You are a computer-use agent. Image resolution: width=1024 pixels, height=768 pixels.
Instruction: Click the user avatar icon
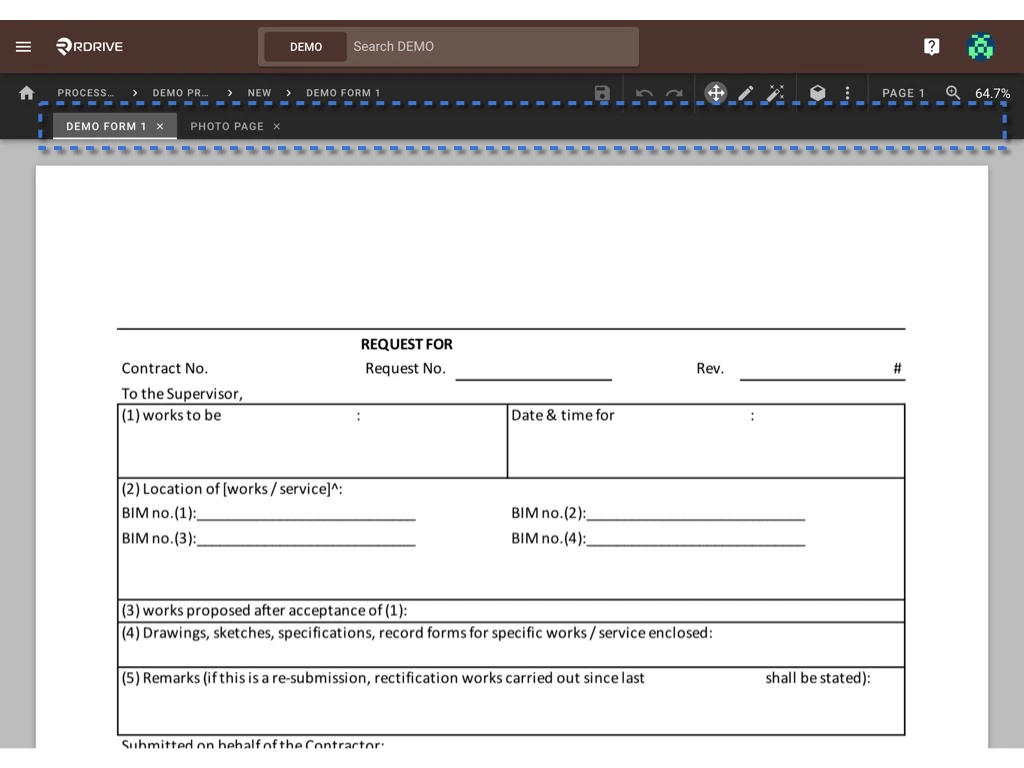point(980,46)
